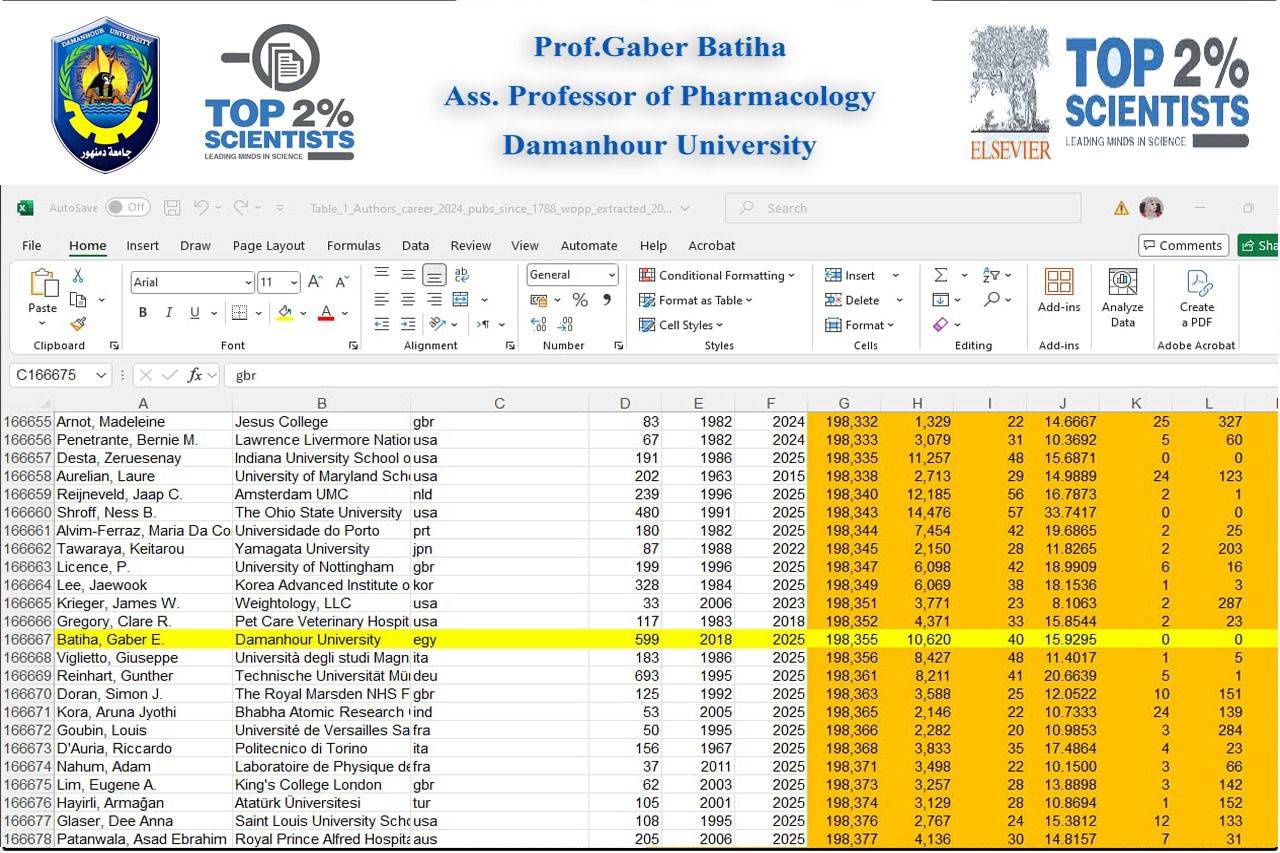Click the Increase Font Size icon
The image size is (1280, 853).
(x=315, y=282)
